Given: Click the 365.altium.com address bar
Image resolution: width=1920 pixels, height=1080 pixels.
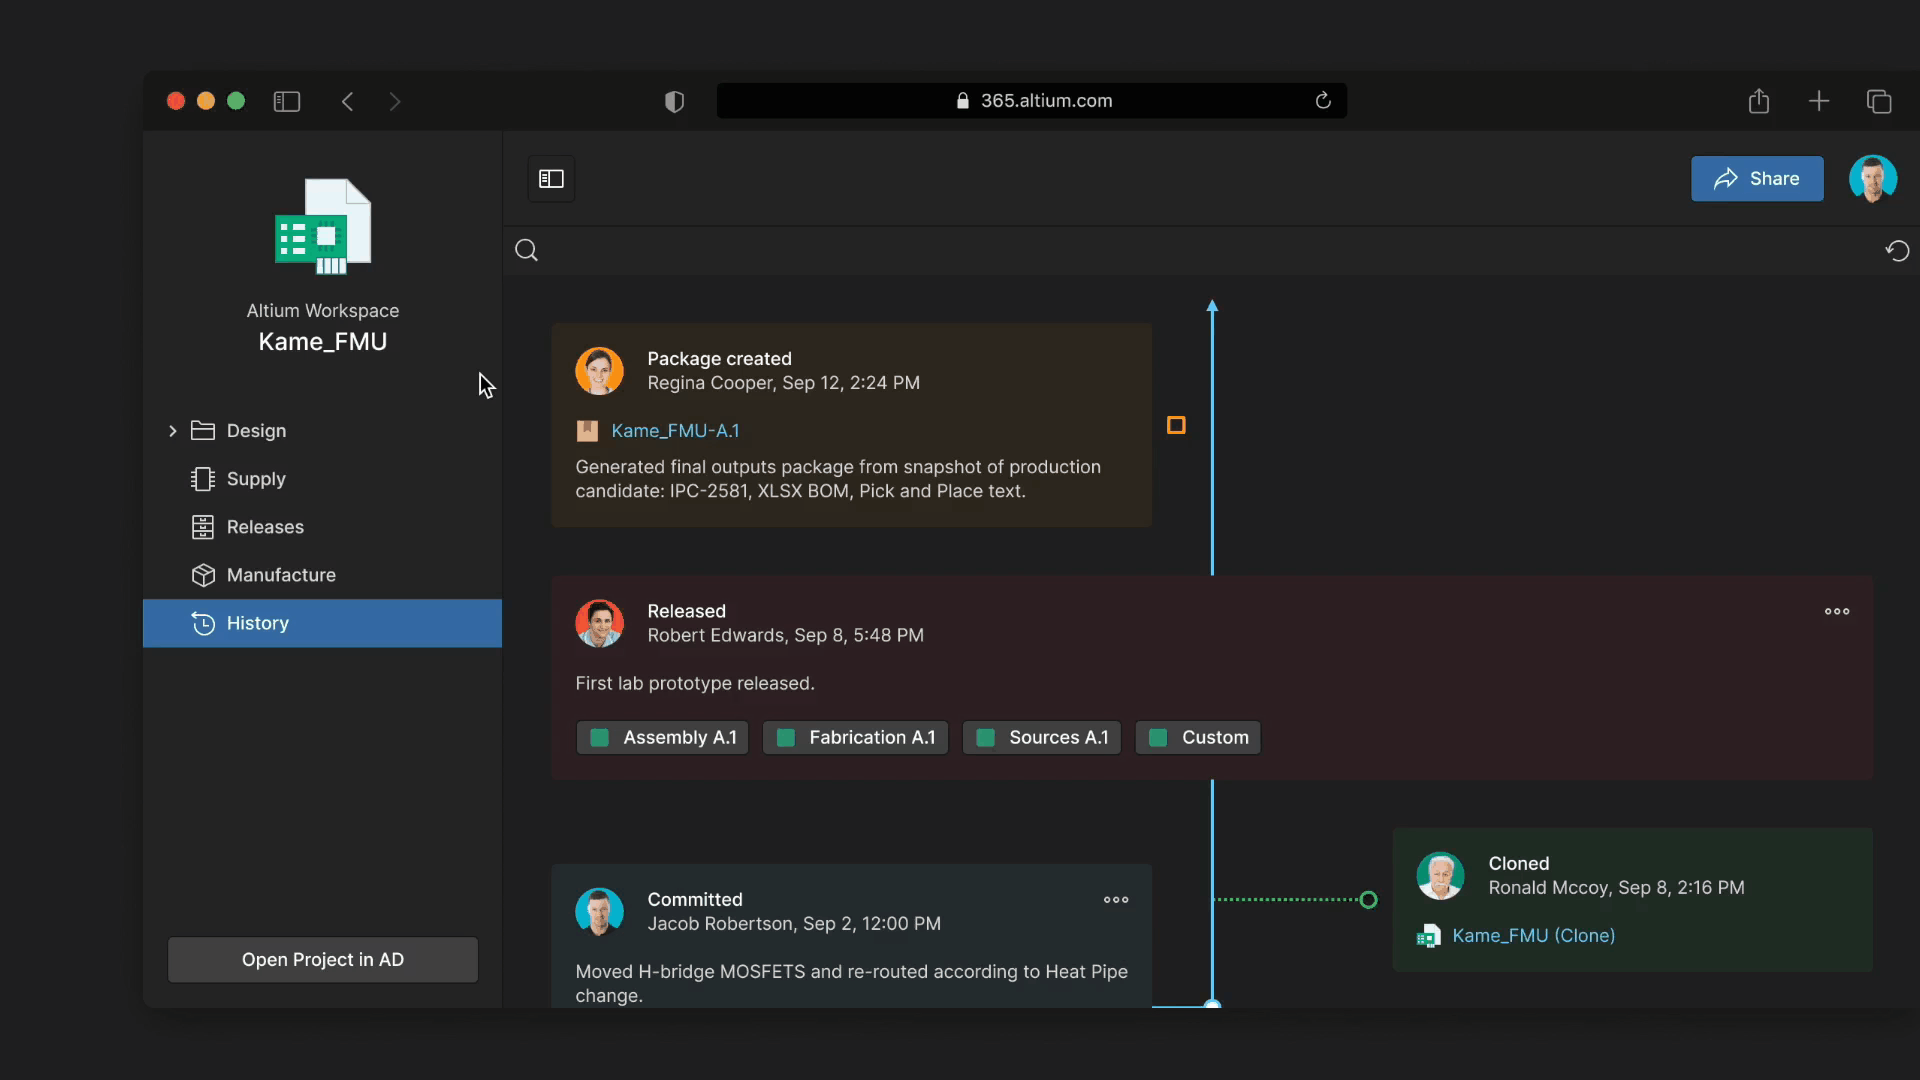Looking at the screenshot, I should tap(1032, 100).
